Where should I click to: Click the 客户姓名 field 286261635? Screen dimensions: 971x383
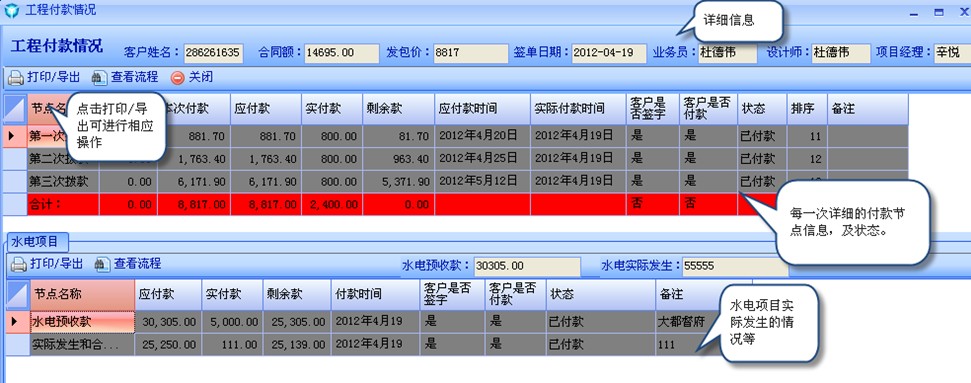tap(214, 53)
